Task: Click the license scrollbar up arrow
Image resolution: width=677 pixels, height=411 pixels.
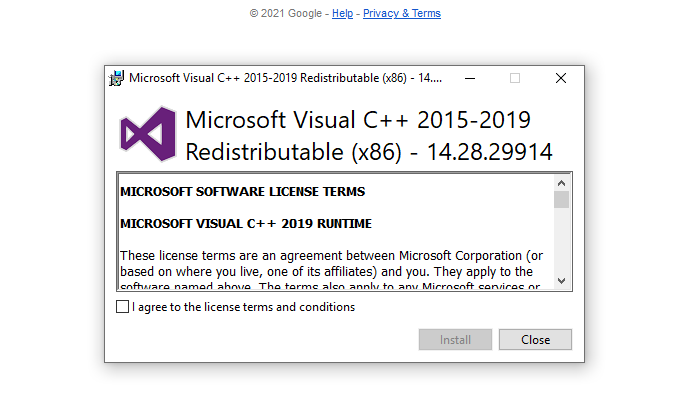Action: (x=561, y=183)
